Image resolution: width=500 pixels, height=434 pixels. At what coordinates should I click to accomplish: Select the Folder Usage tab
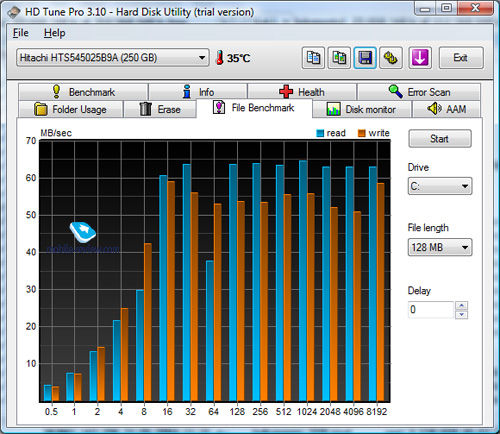coord(71,109)
